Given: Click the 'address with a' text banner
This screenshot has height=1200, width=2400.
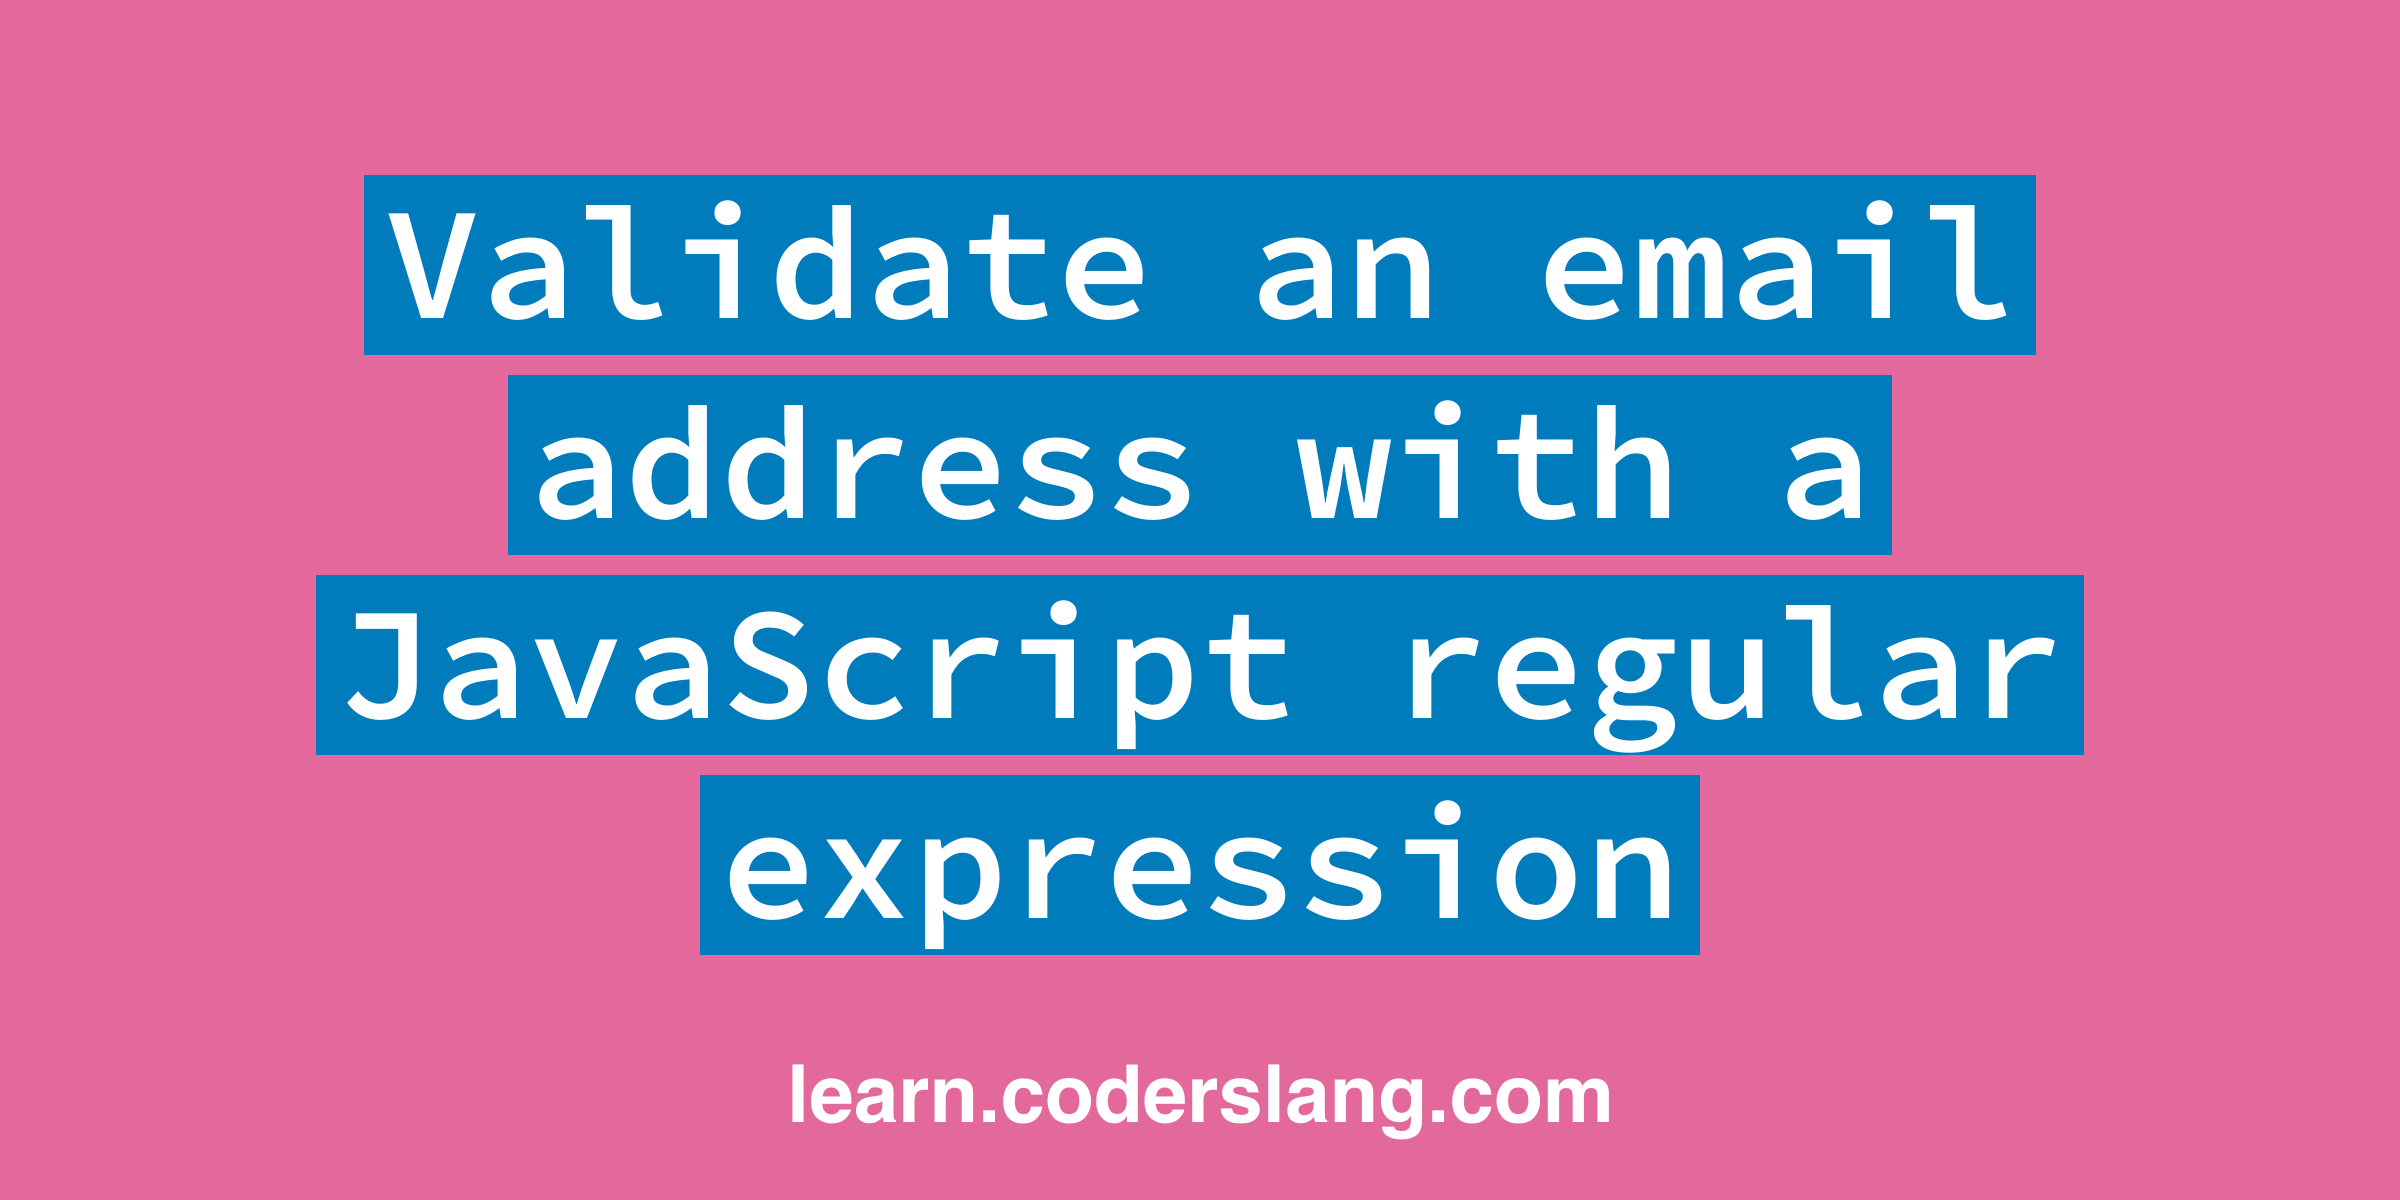Looking at the screenshot, I should pos(1198,461).
